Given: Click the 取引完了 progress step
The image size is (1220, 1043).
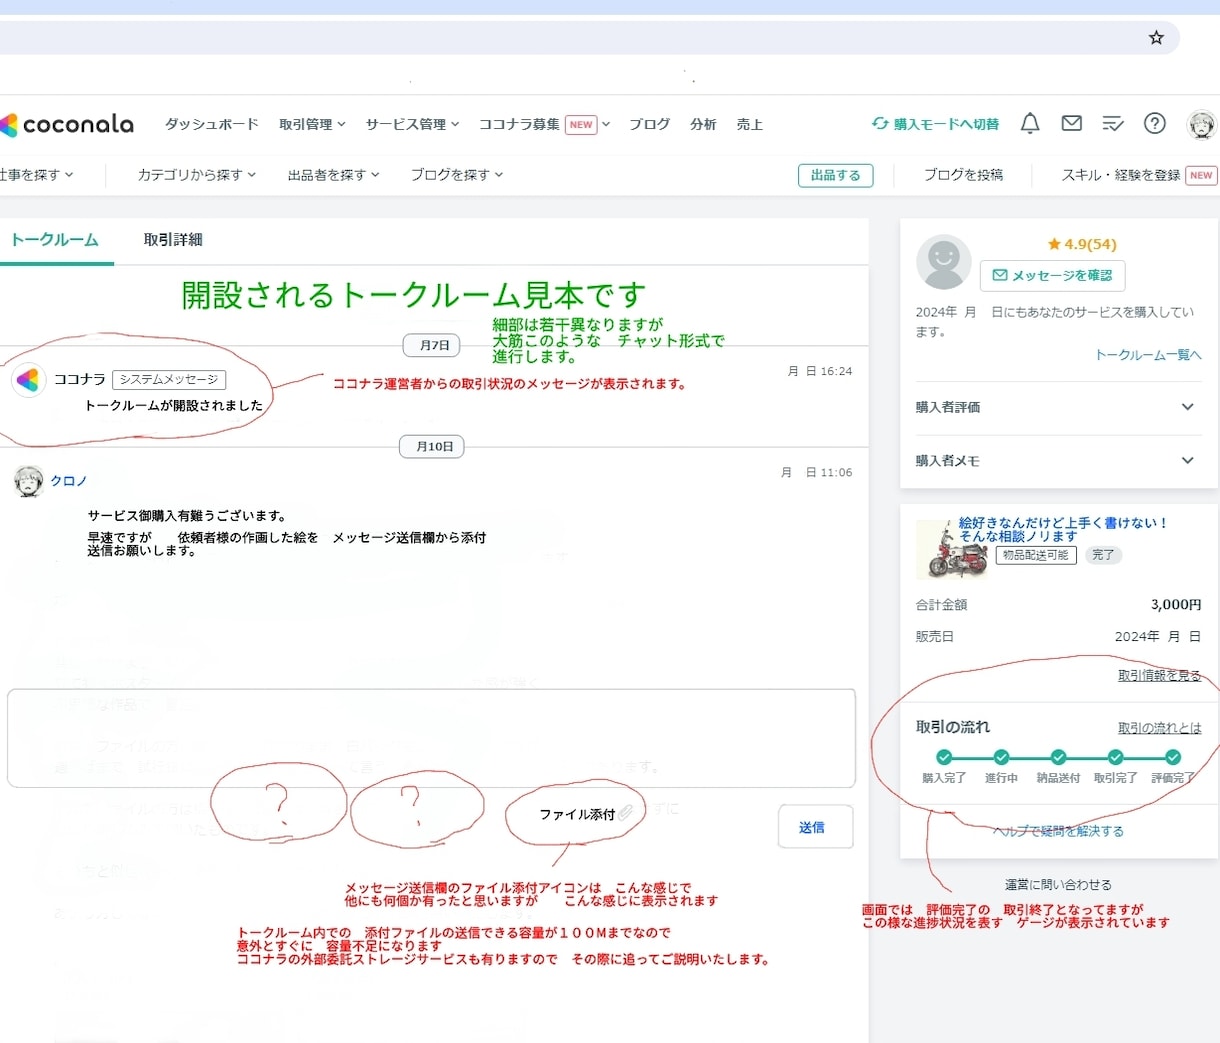Looking at the screenshot, I should click(1115, 766).
